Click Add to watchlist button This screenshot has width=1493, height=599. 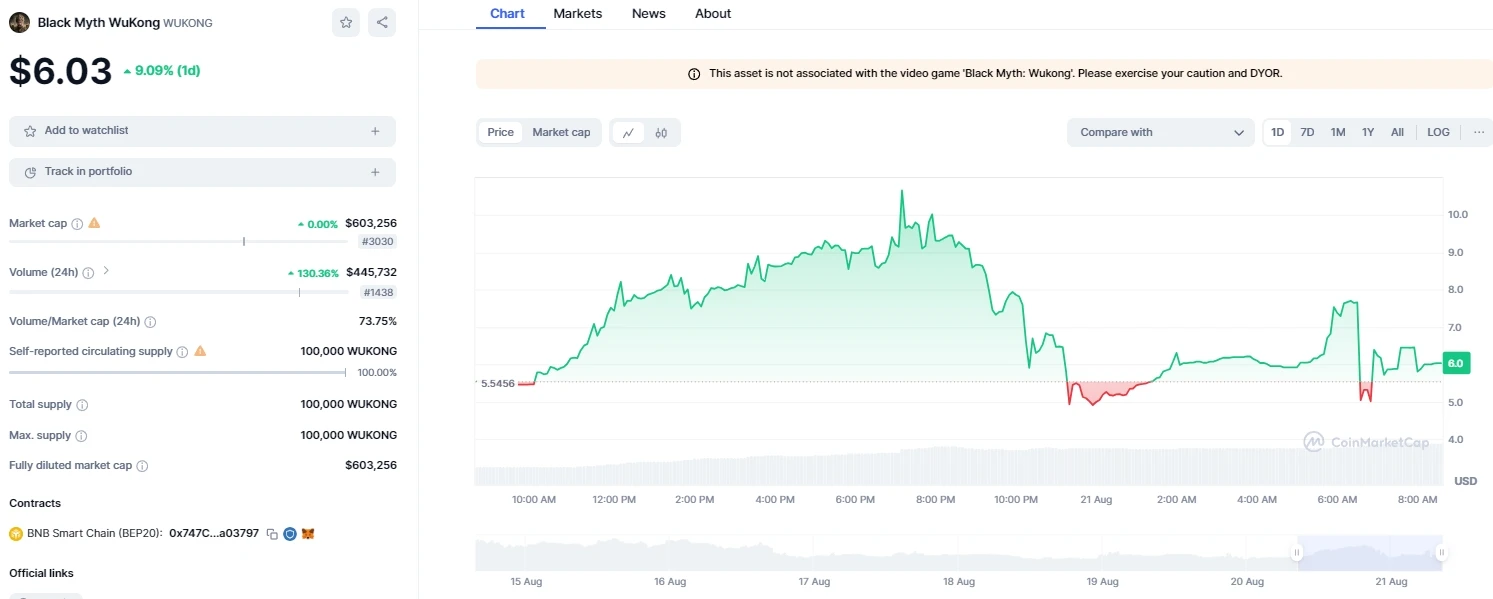pyautogui.click(x=202, y=131)
